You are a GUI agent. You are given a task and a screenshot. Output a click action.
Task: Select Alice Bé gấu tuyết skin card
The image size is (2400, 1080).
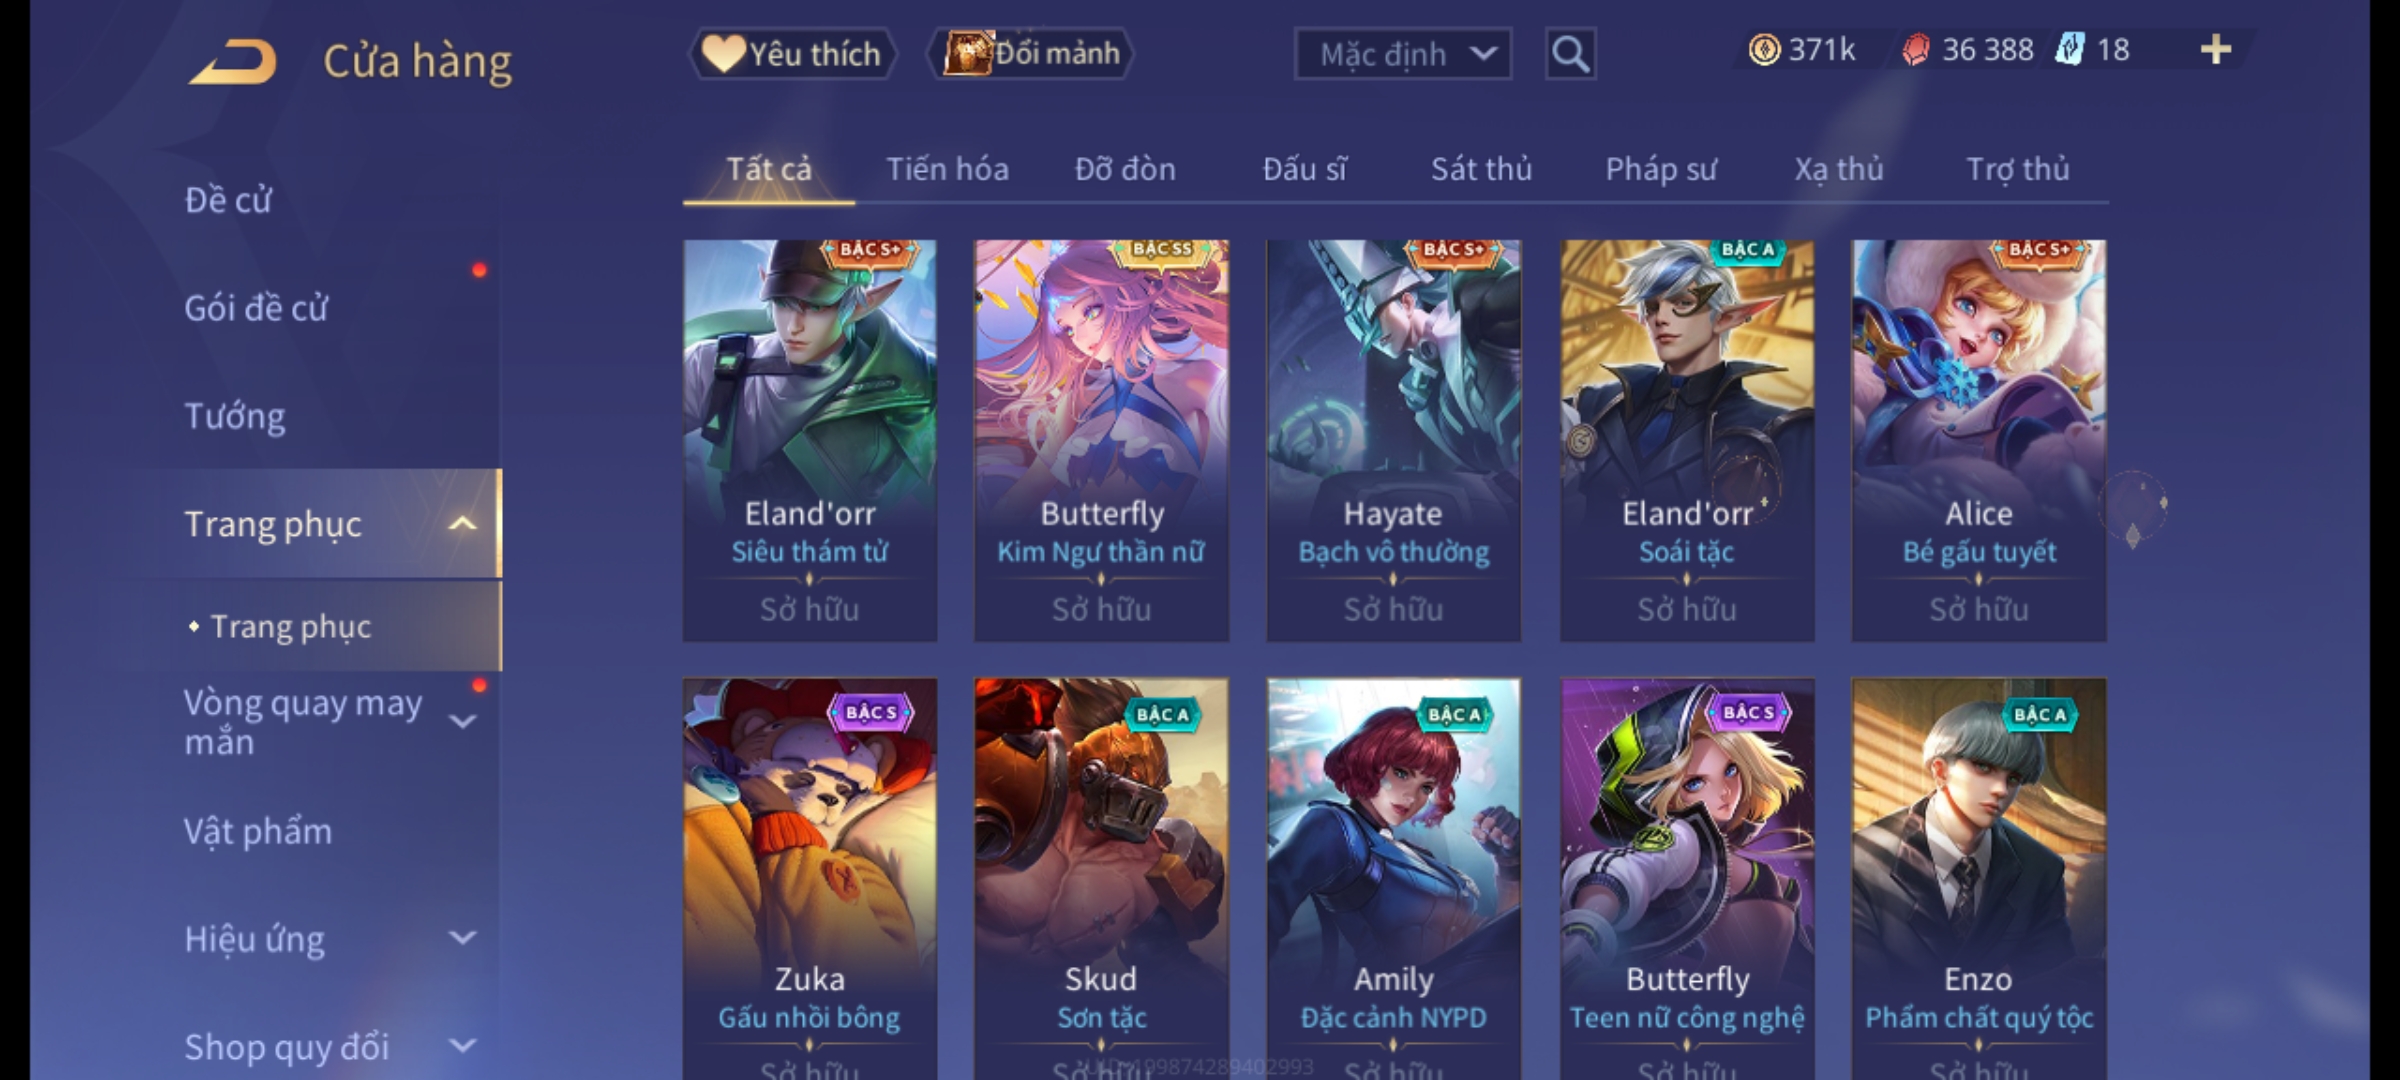click(x=1978, y=440)
